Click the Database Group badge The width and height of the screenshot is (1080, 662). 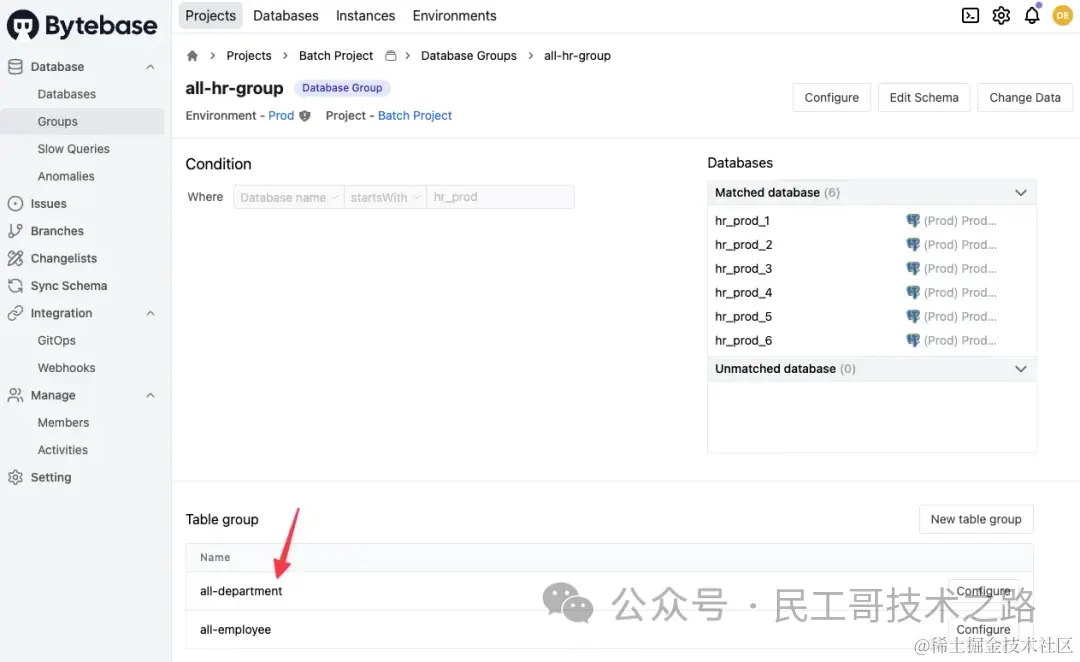342,88
